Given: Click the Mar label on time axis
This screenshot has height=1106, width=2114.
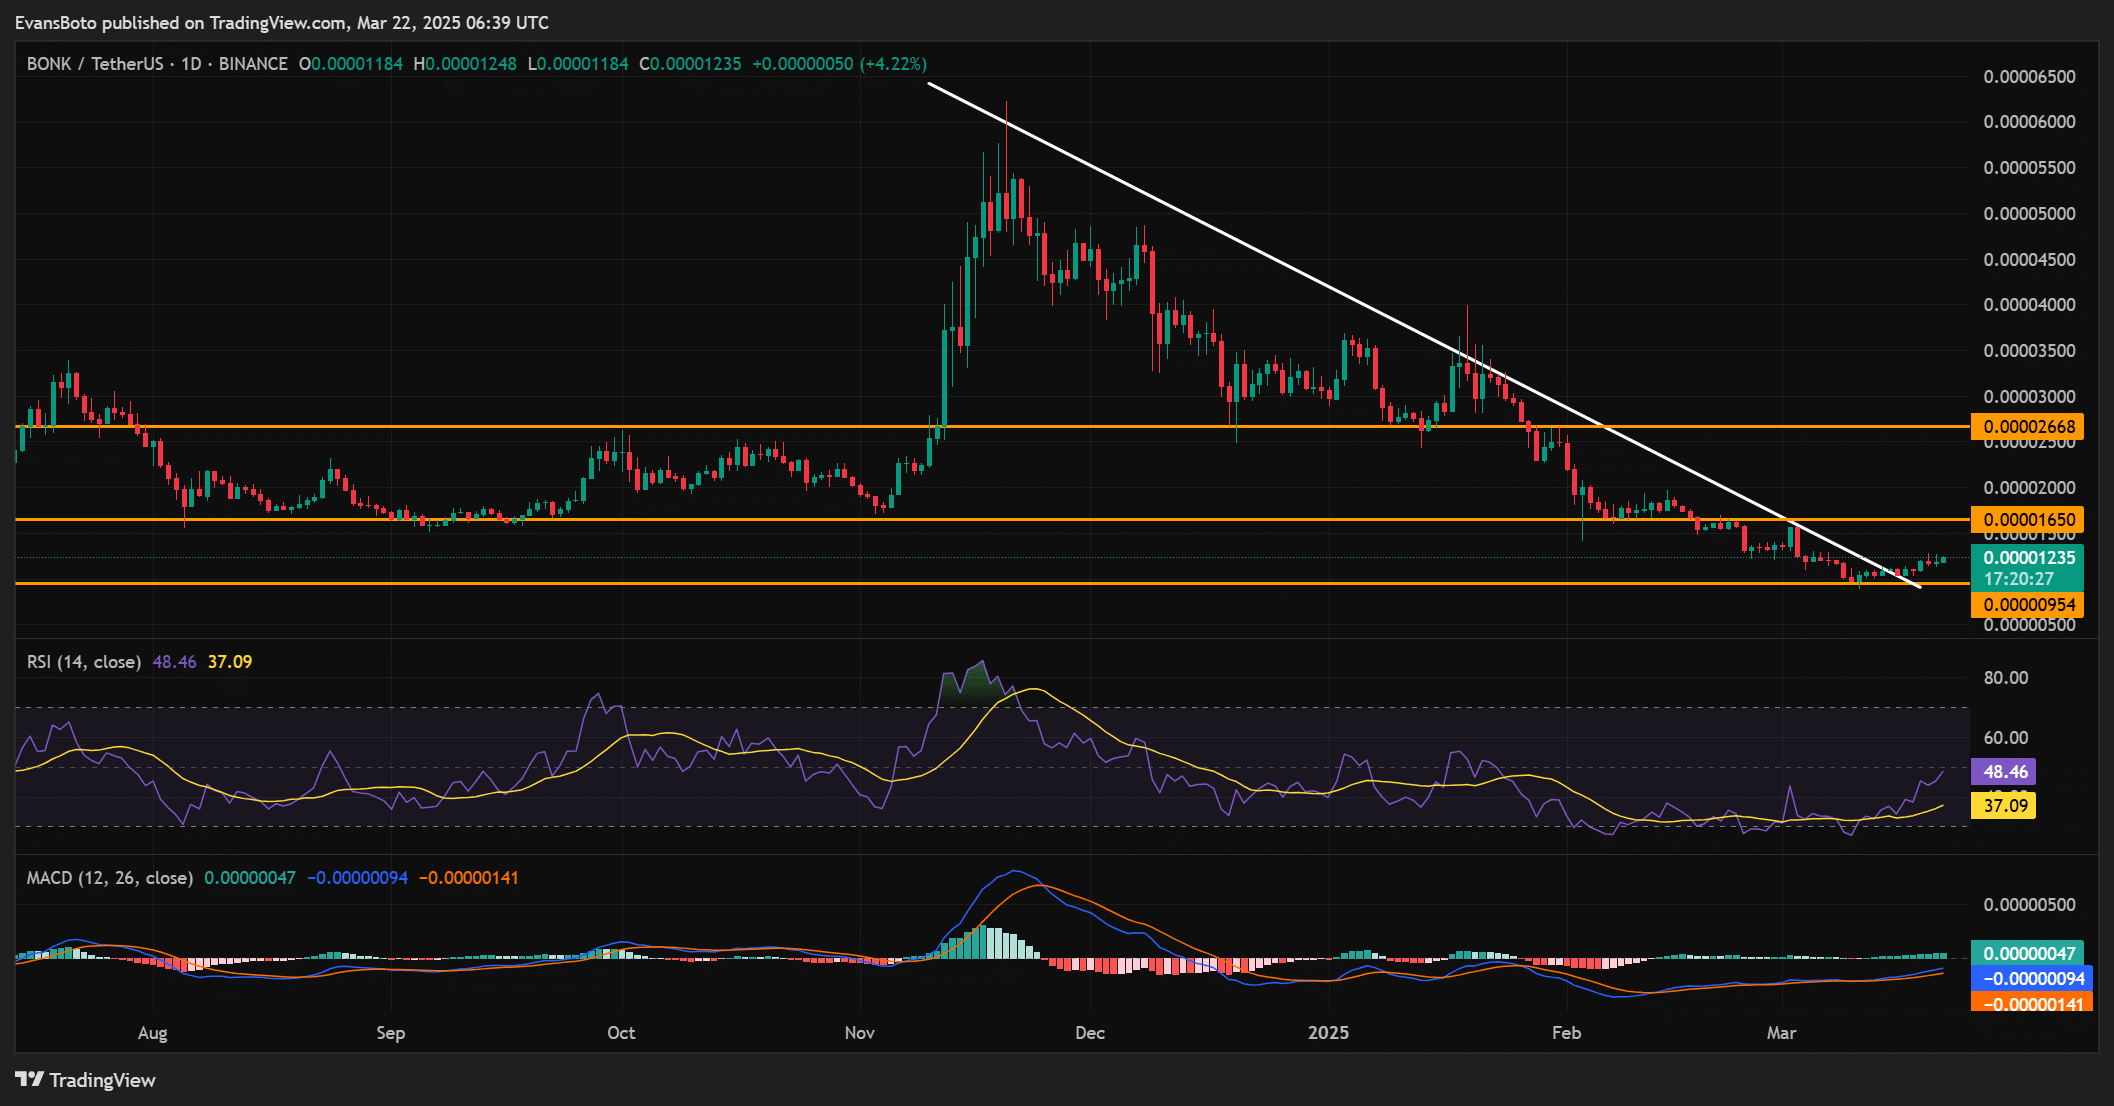Looking at the screenshot, I should click(x=1782, y=1033).
